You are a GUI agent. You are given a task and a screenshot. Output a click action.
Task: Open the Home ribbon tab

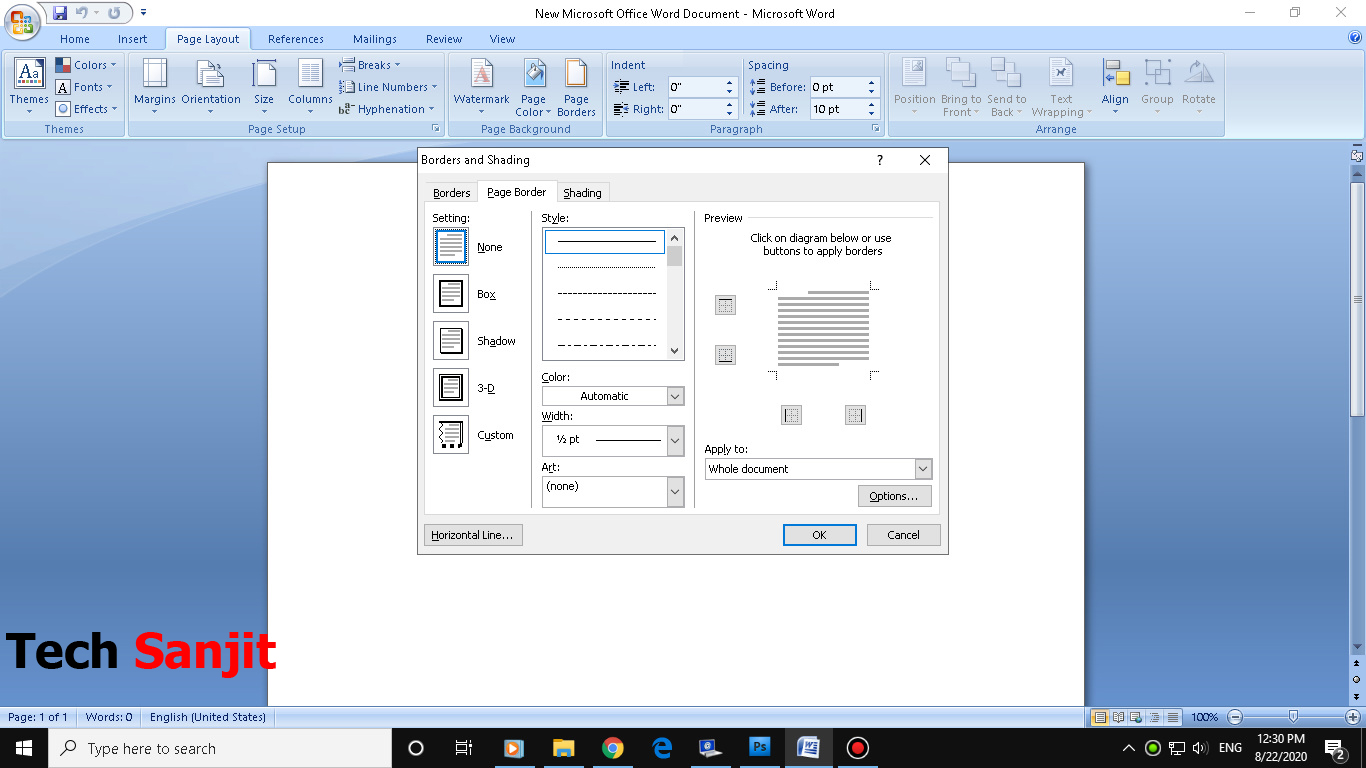tap(75, 39)
